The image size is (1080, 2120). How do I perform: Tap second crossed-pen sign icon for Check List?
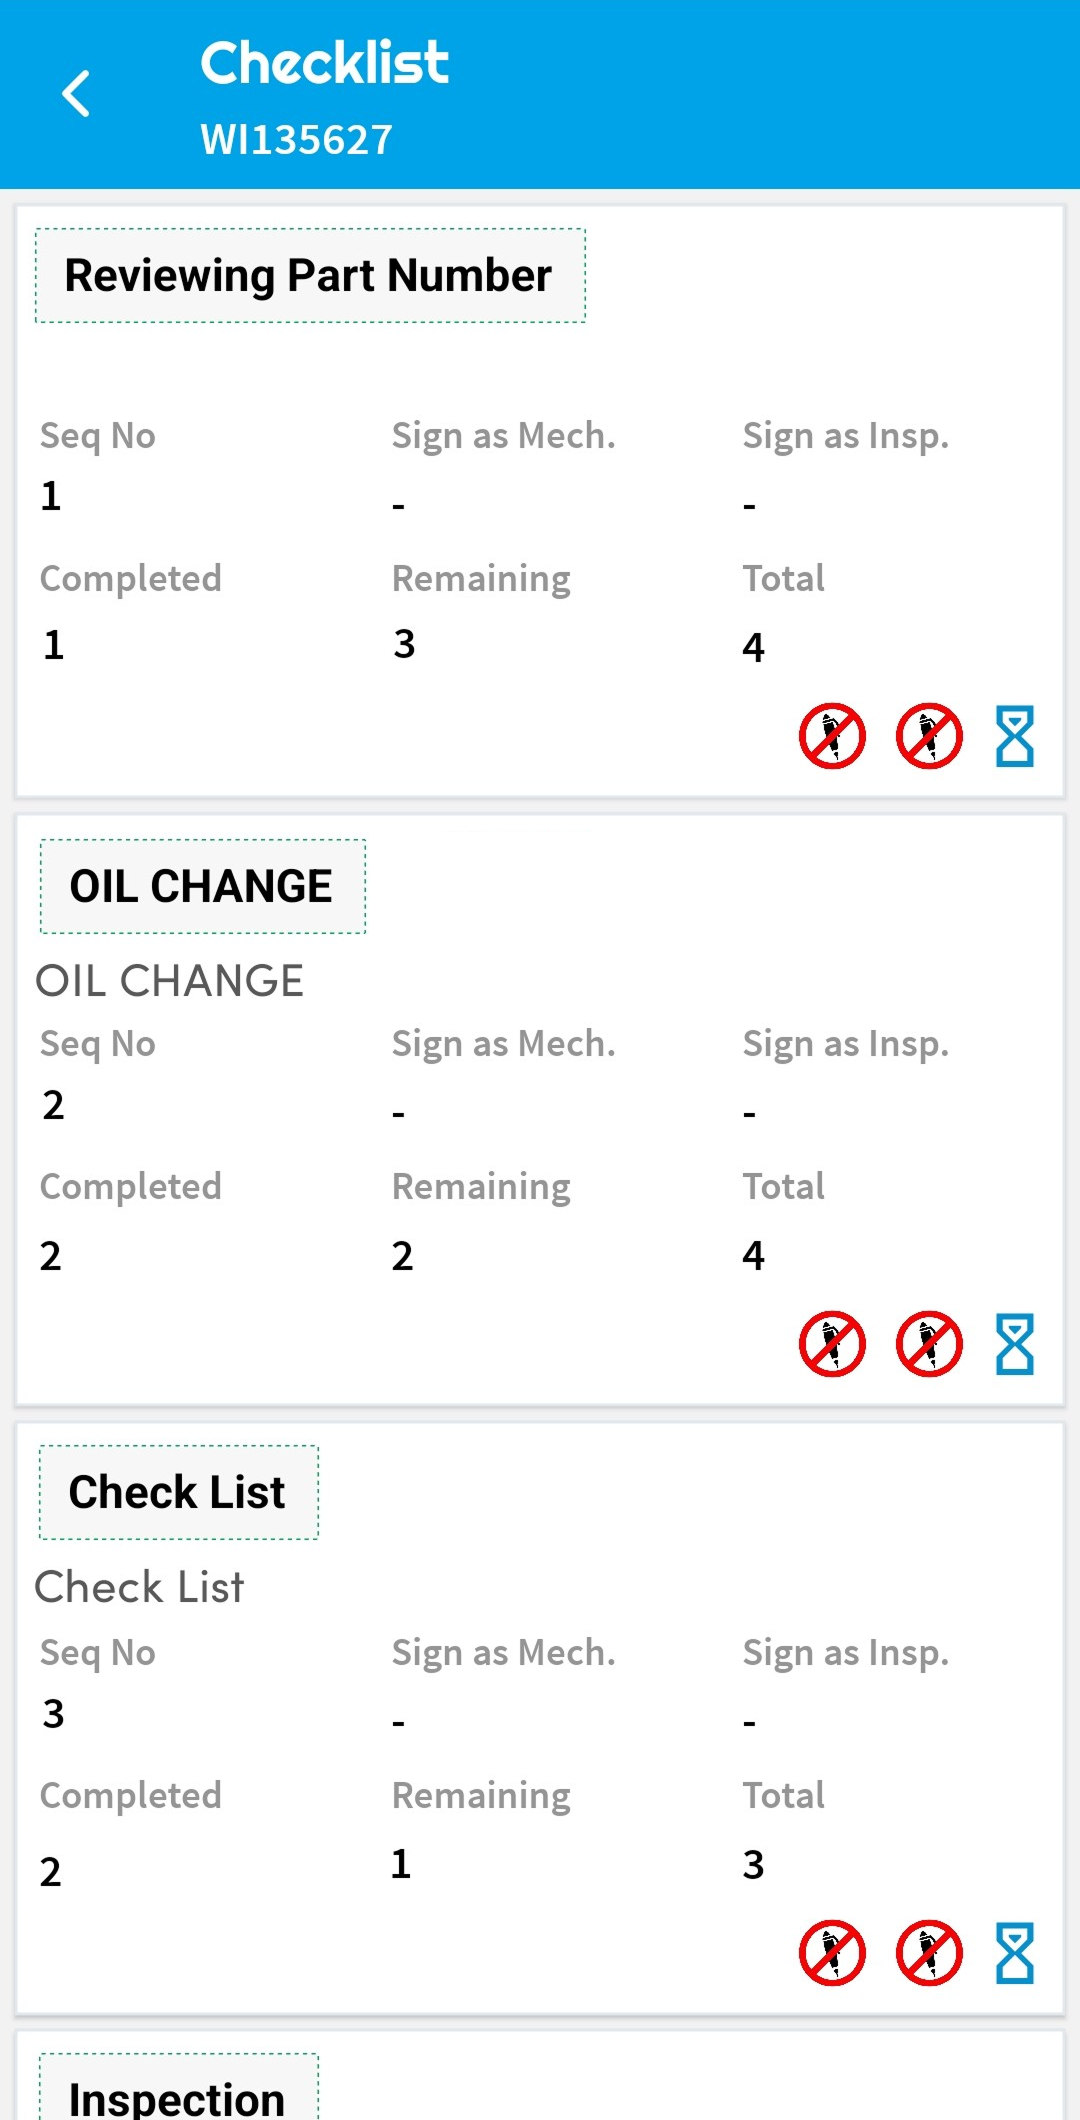pos(929,1953)
